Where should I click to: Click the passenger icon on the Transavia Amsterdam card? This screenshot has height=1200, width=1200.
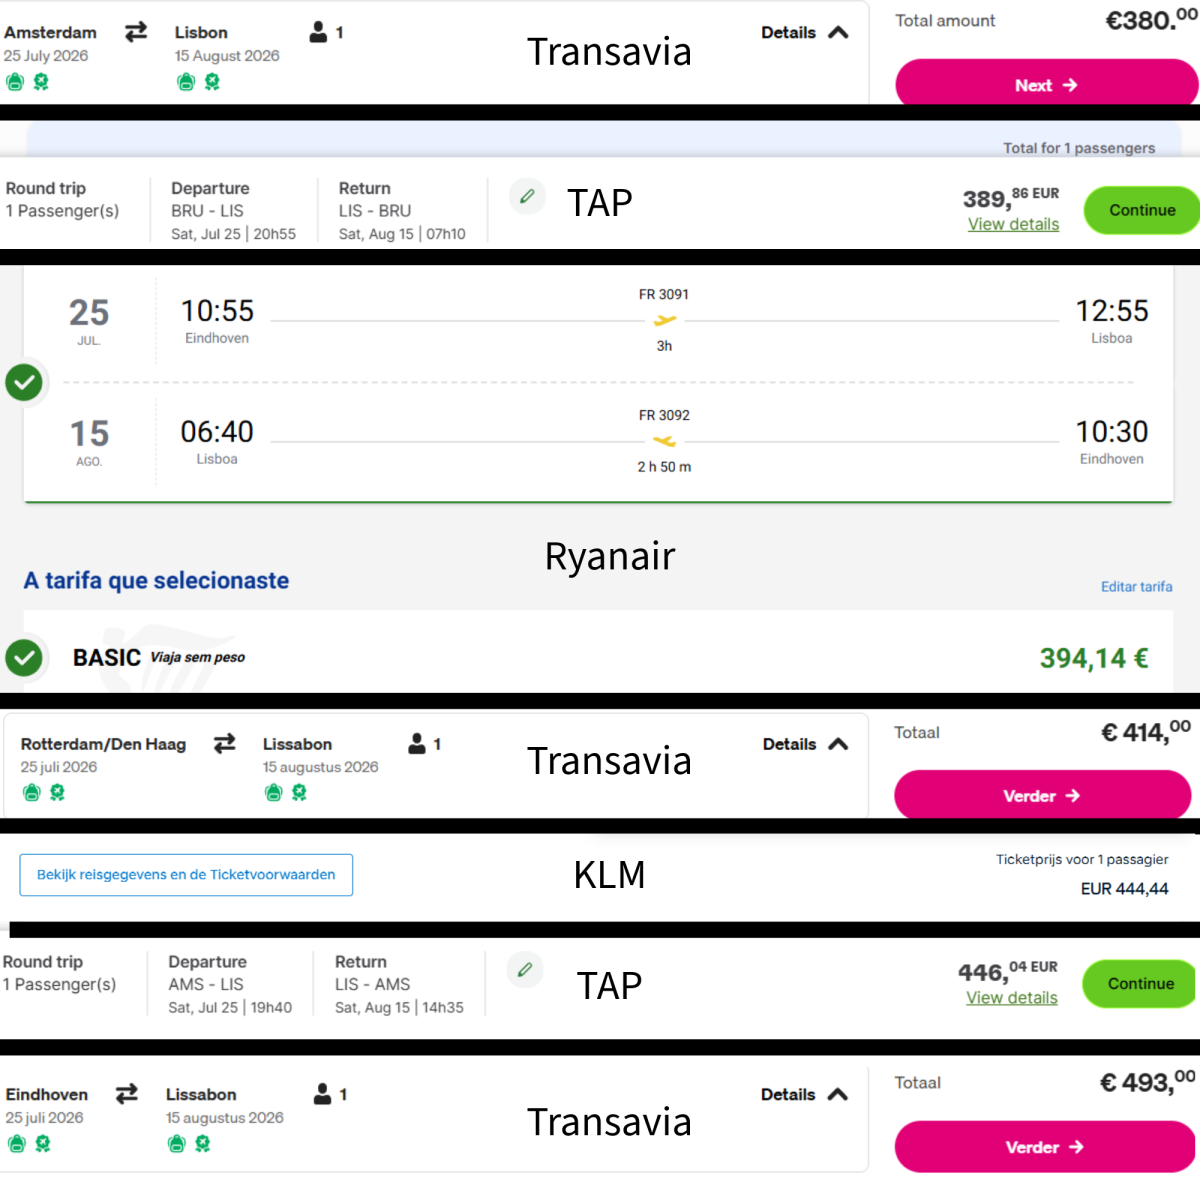pyautogui.click(x=318, y=32)
